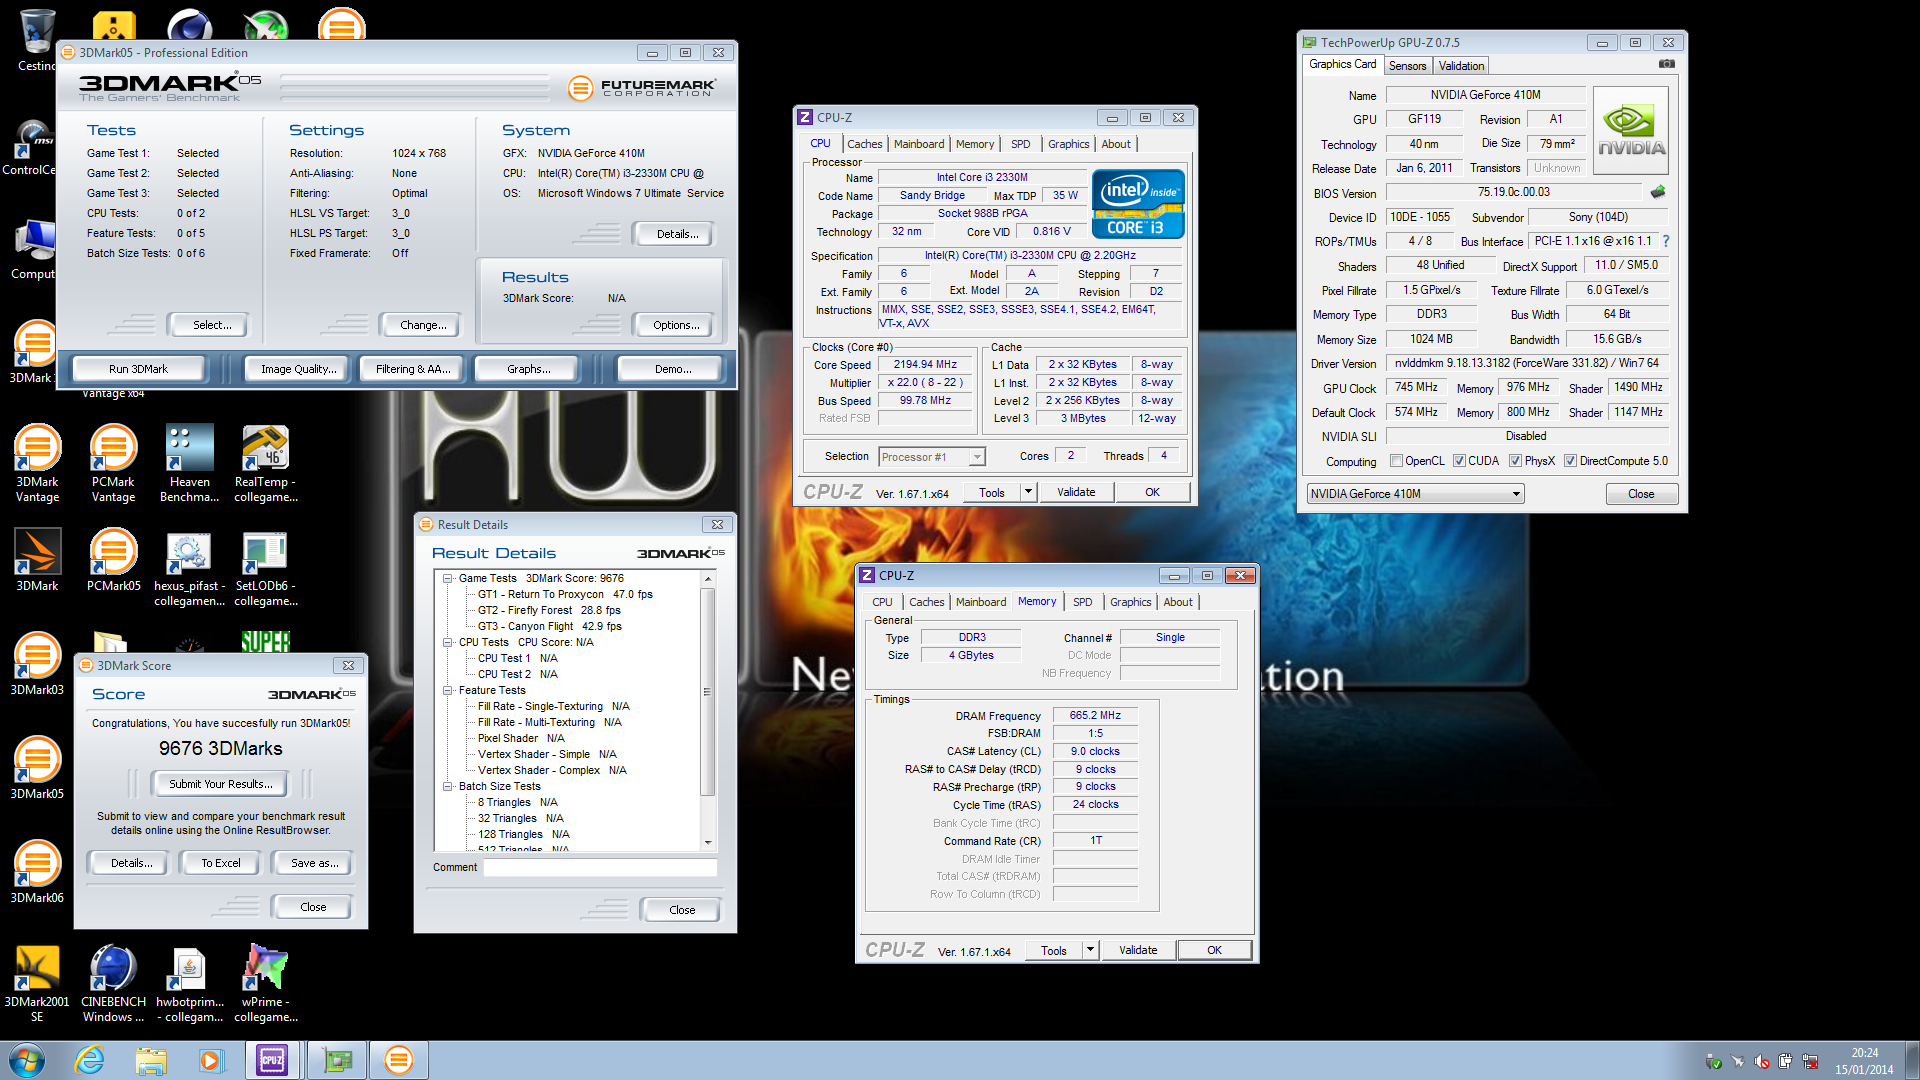Viewport: 1920px width, 1080px height.
Task: Switch to the Validation tab in GPU-Z
Action: click(1461, 66)
